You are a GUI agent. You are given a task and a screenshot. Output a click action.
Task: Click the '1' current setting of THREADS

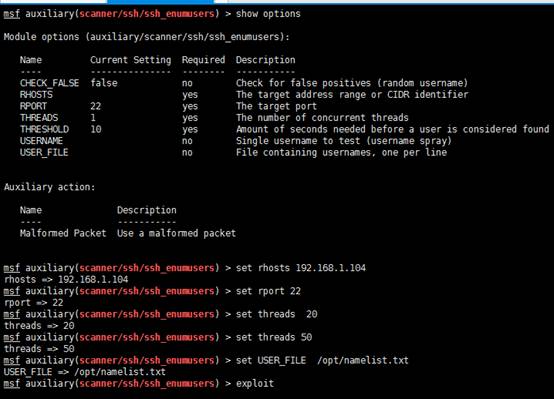pos(93,118)
